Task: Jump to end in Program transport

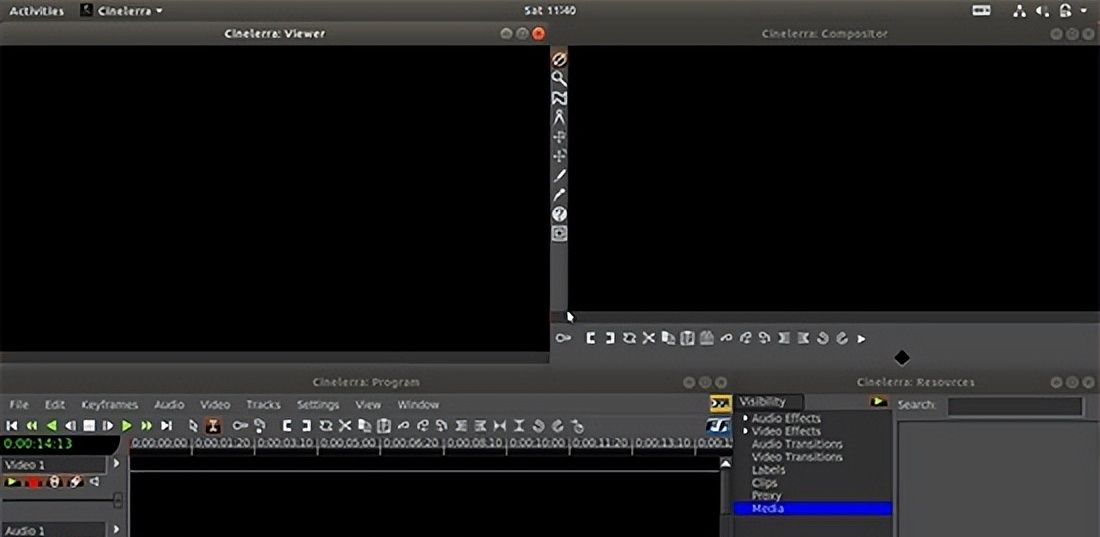Action: pyautogui.click(x=166, y=425)
